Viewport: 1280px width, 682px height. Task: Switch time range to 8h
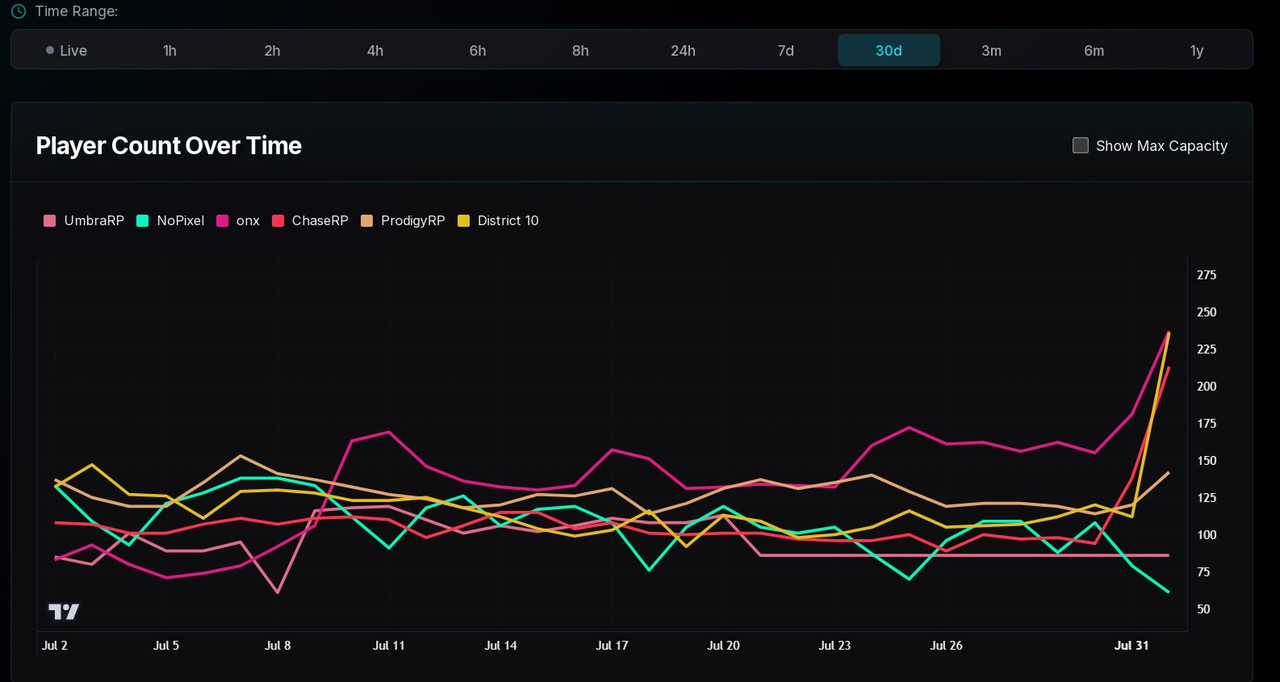tap(580, 50)
